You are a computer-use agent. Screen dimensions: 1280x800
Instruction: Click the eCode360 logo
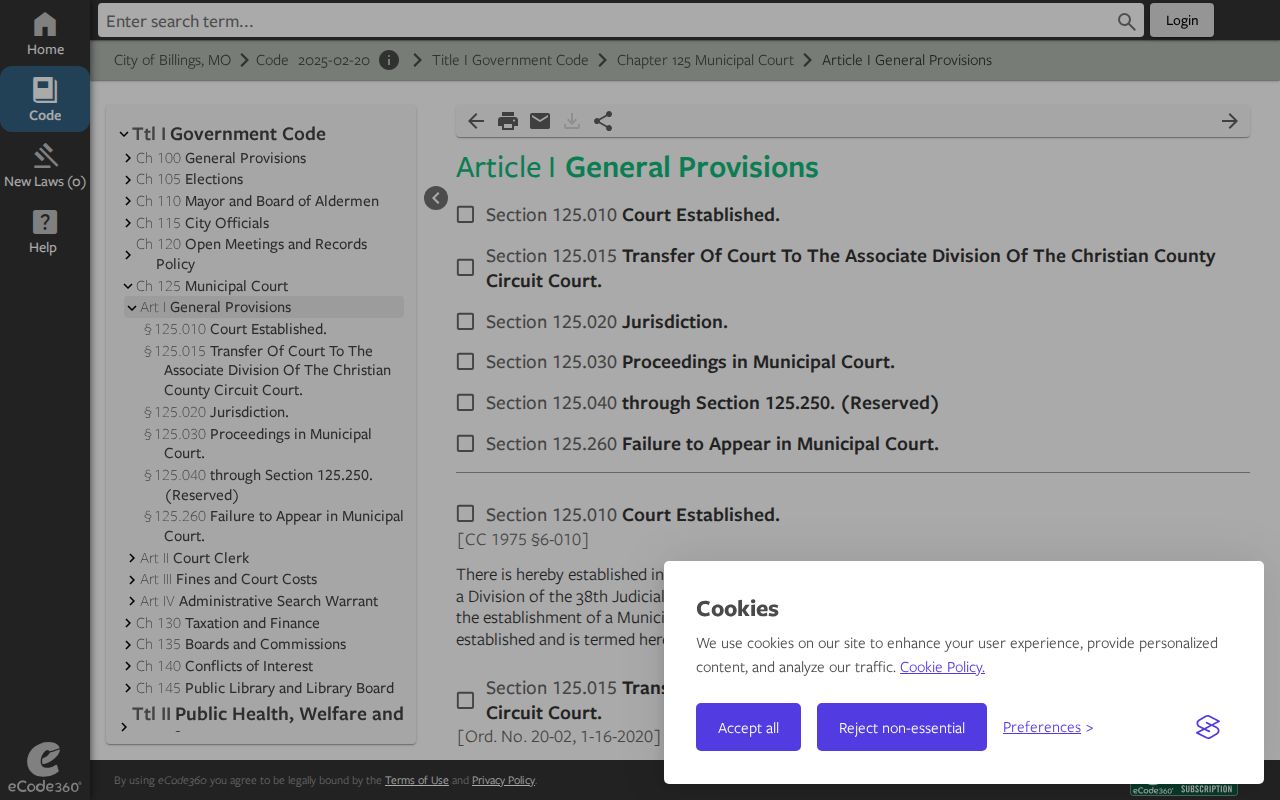pos(44,768)
